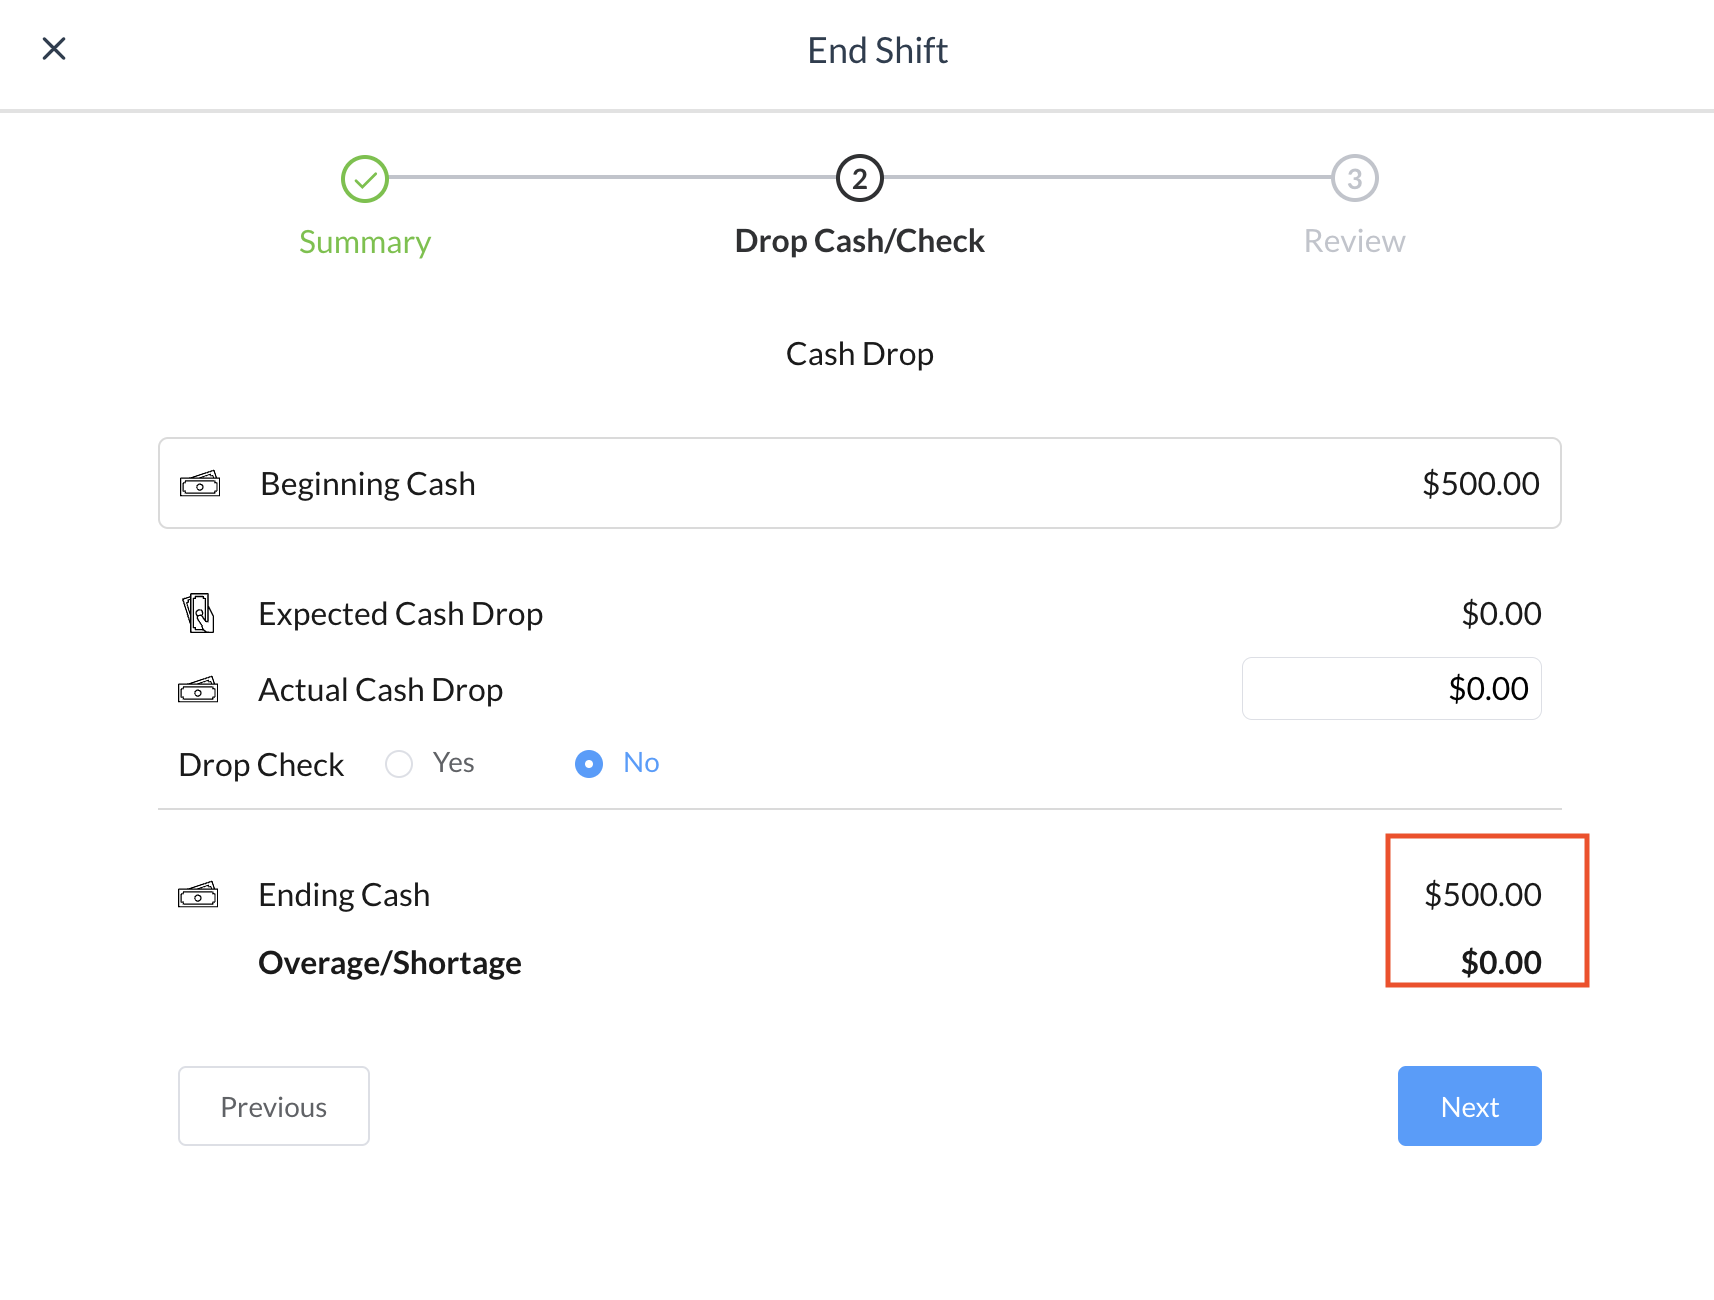This screenshot has height=1300, width=1714.
Task: Click the green Summary step checkmark
Action: pos(365,179)
